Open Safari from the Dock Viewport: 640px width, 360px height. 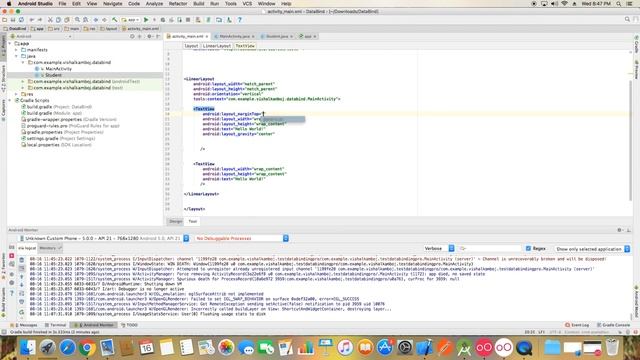pos(67,348)
